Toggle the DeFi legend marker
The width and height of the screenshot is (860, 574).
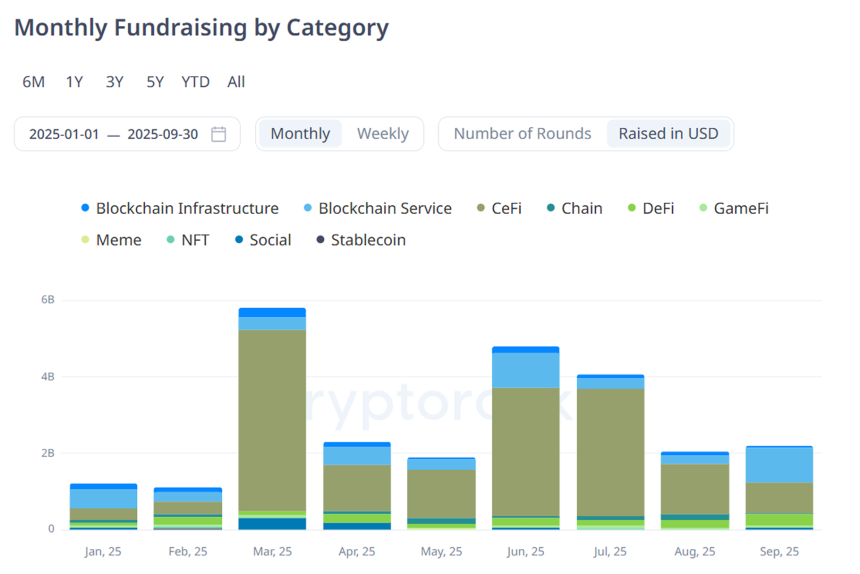[x=631, y=209]
